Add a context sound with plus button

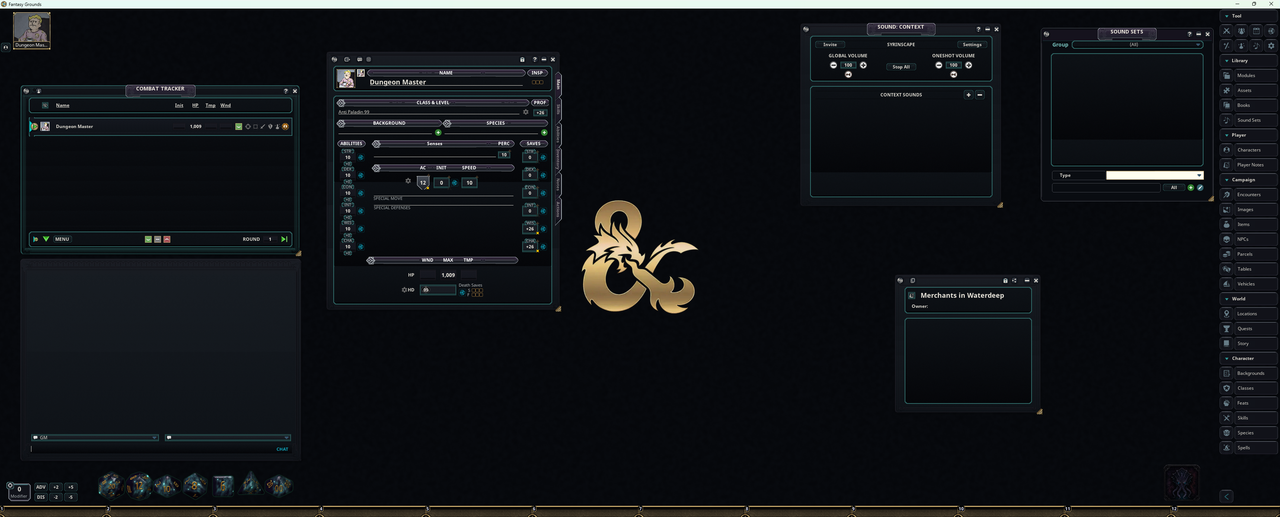pos(968,95)
